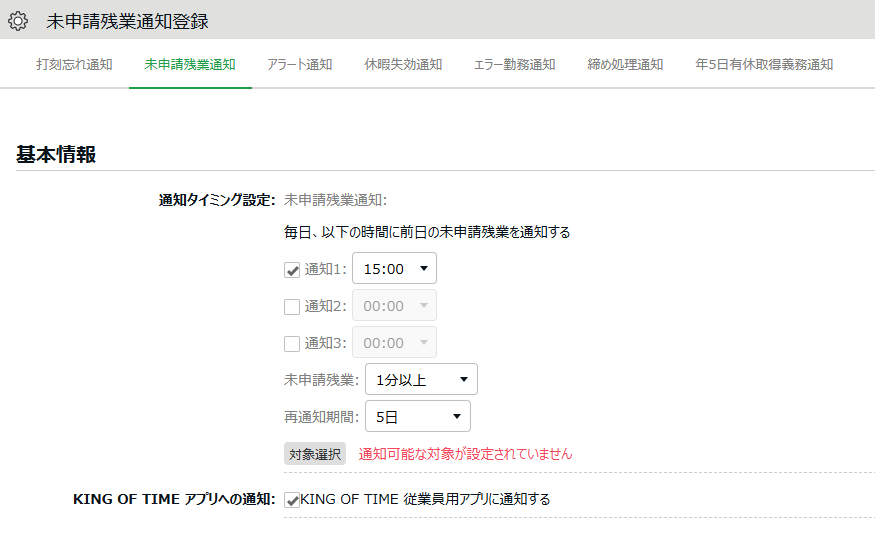Image resolution: width=875 pixels, height=535 pixels.
Task: Switch to the 締め処理通知 tab
Action: point(625,65)
